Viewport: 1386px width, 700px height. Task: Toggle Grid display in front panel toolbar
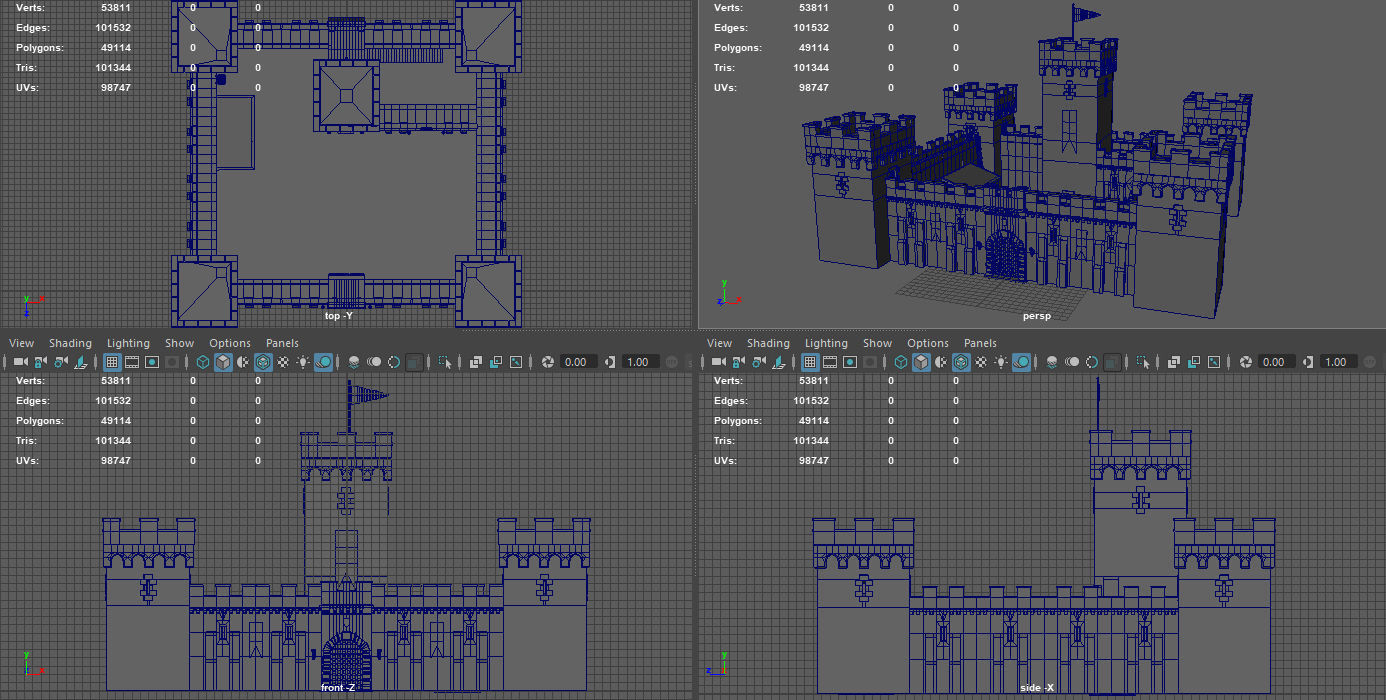click(x=112, y=362)
